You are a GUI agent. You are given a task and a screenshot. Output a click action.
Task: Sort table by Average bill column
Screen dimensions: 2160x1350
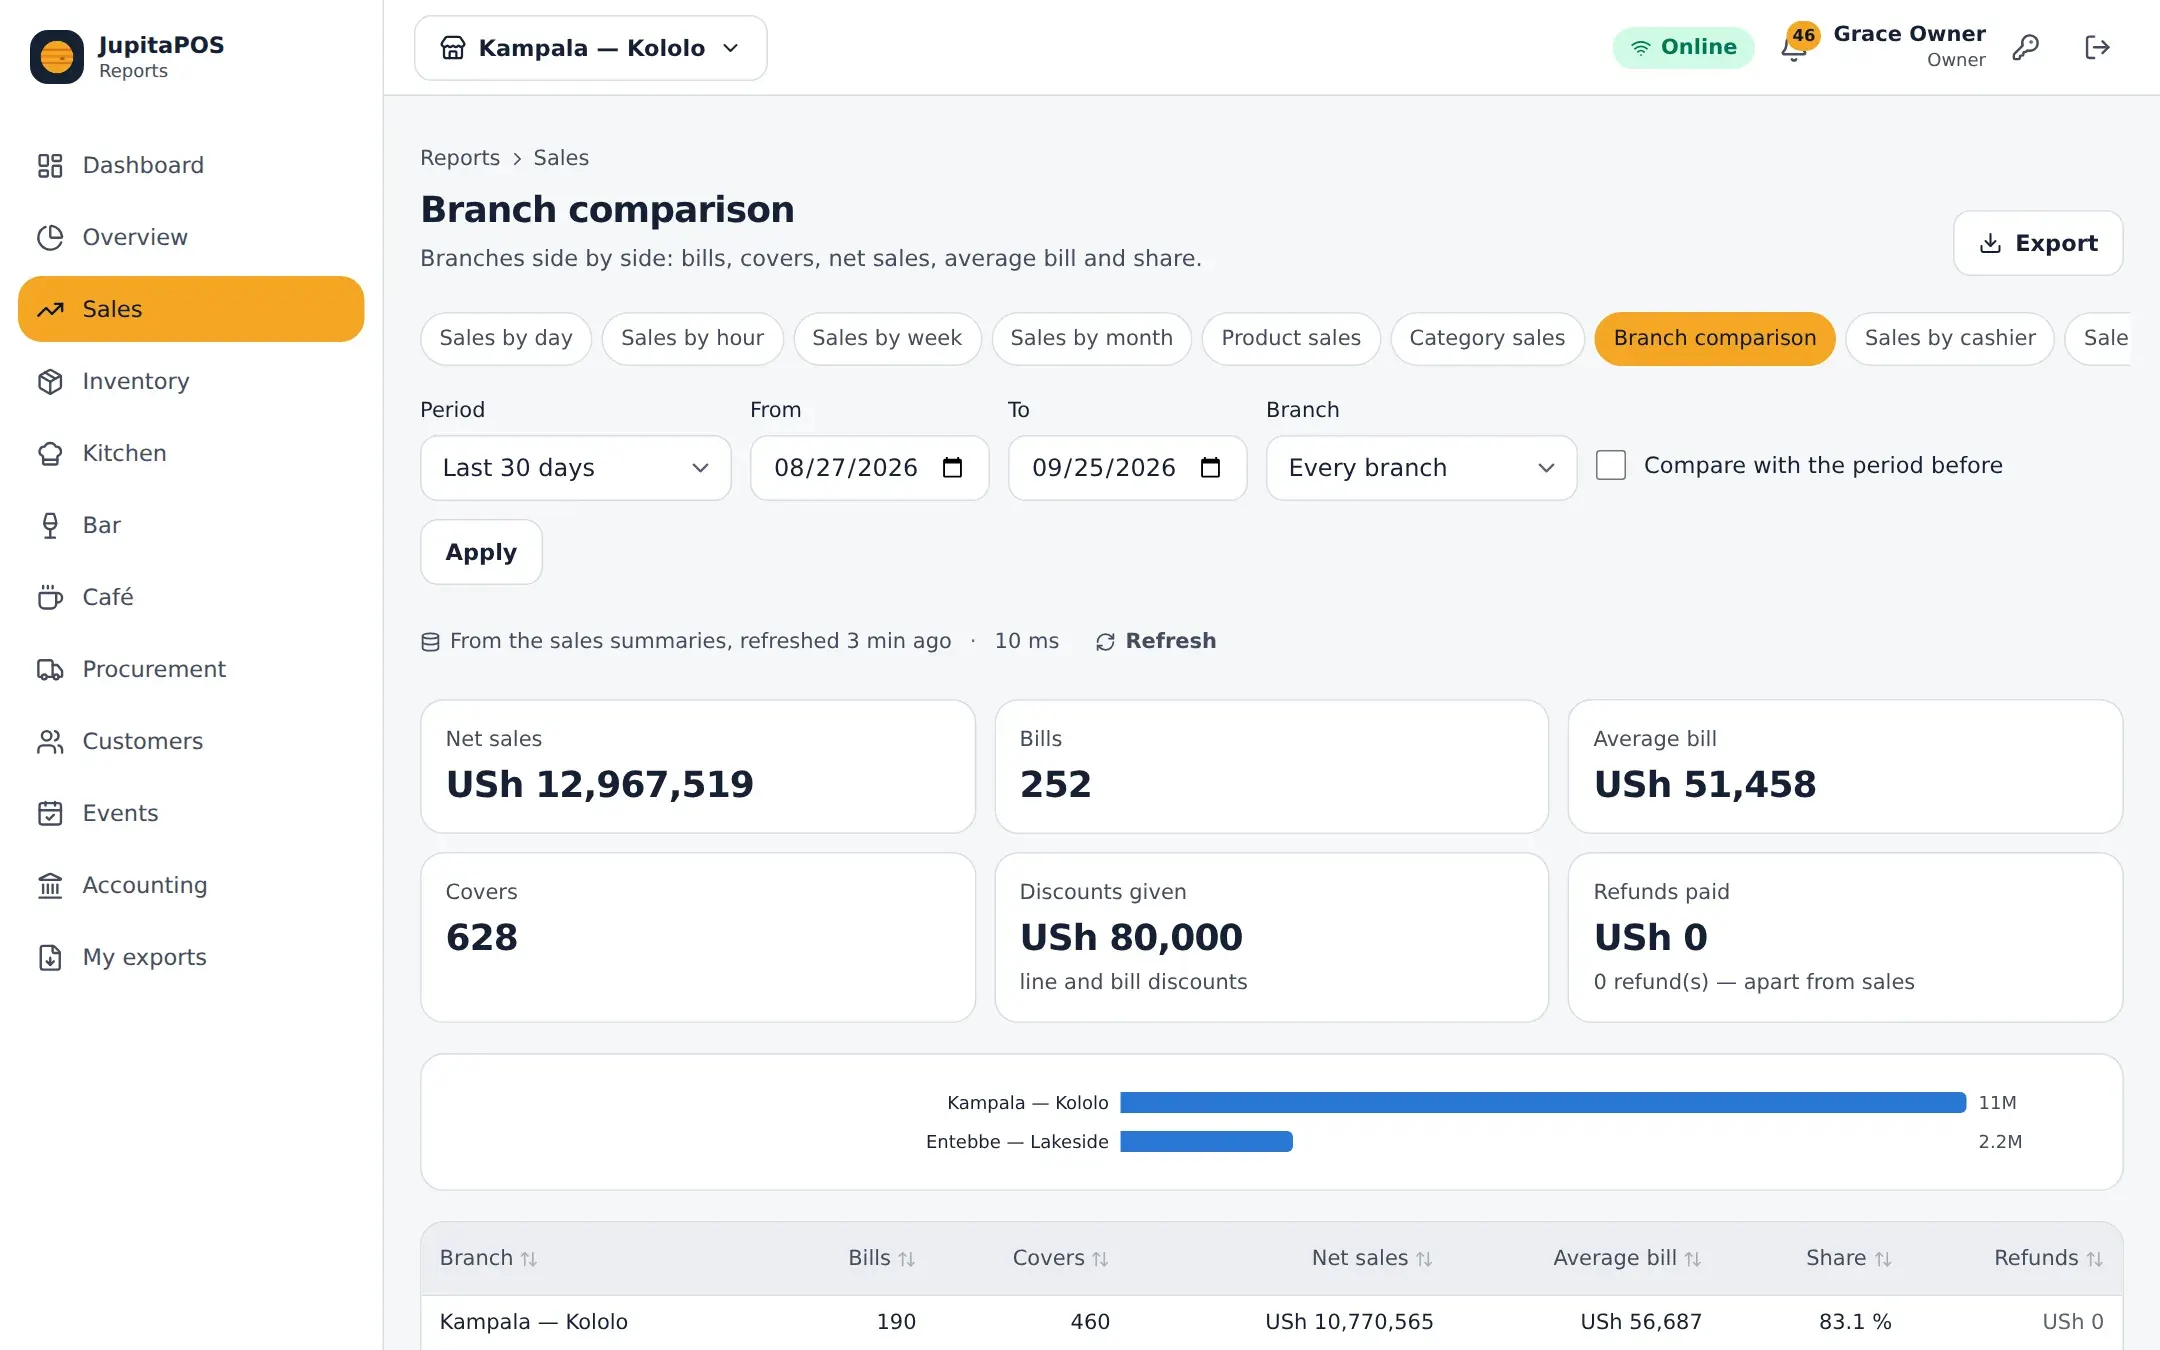click(x=1627, y=1258)
